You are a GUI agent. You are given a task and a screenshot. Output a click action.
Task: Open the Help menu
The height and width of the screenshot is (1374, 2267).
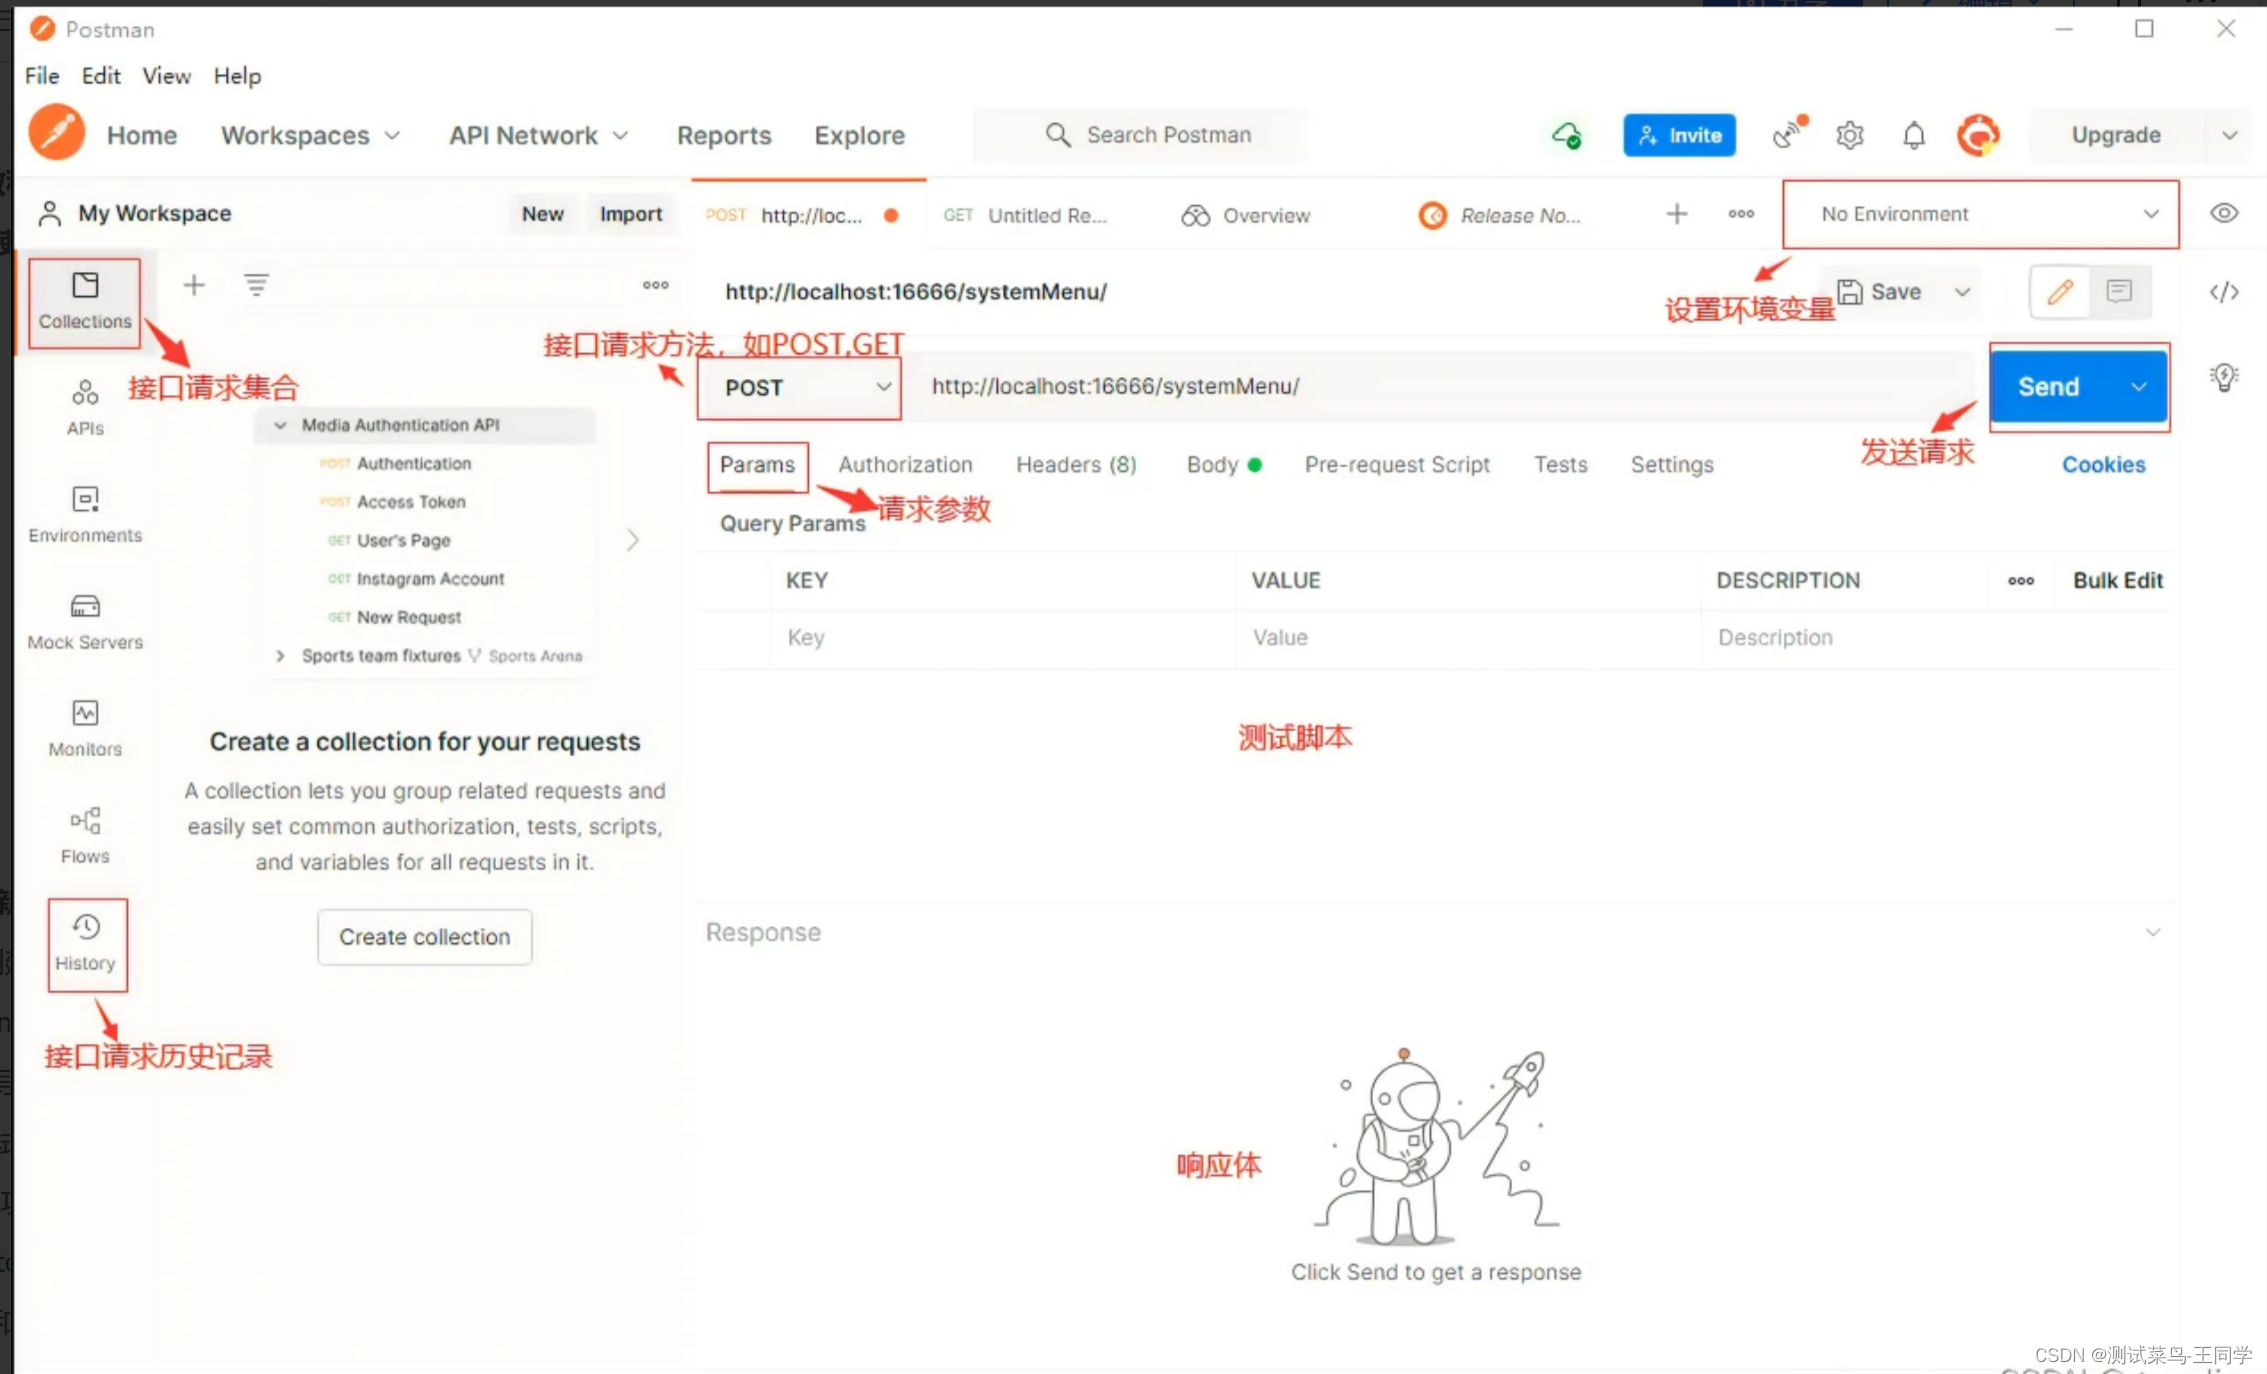(237, 76)
